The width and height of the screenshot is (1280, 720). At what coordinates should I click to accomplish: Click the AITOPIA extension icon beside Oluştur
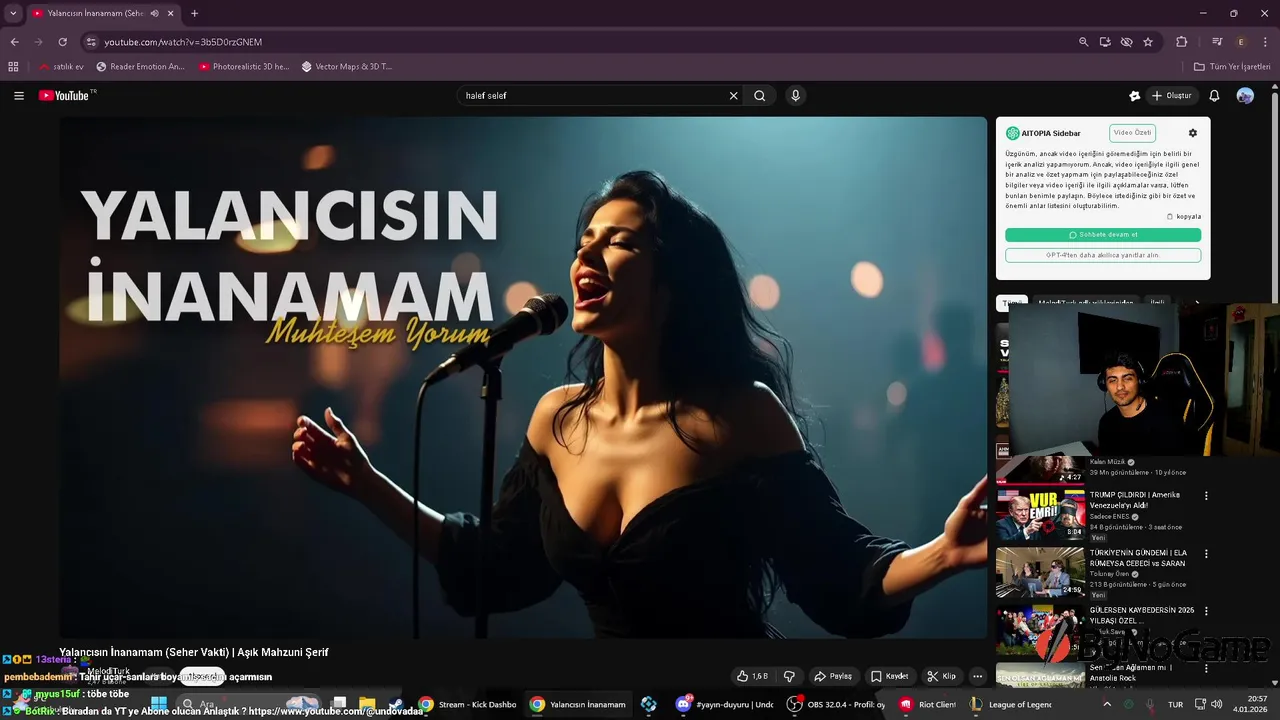coord(1134,96)
